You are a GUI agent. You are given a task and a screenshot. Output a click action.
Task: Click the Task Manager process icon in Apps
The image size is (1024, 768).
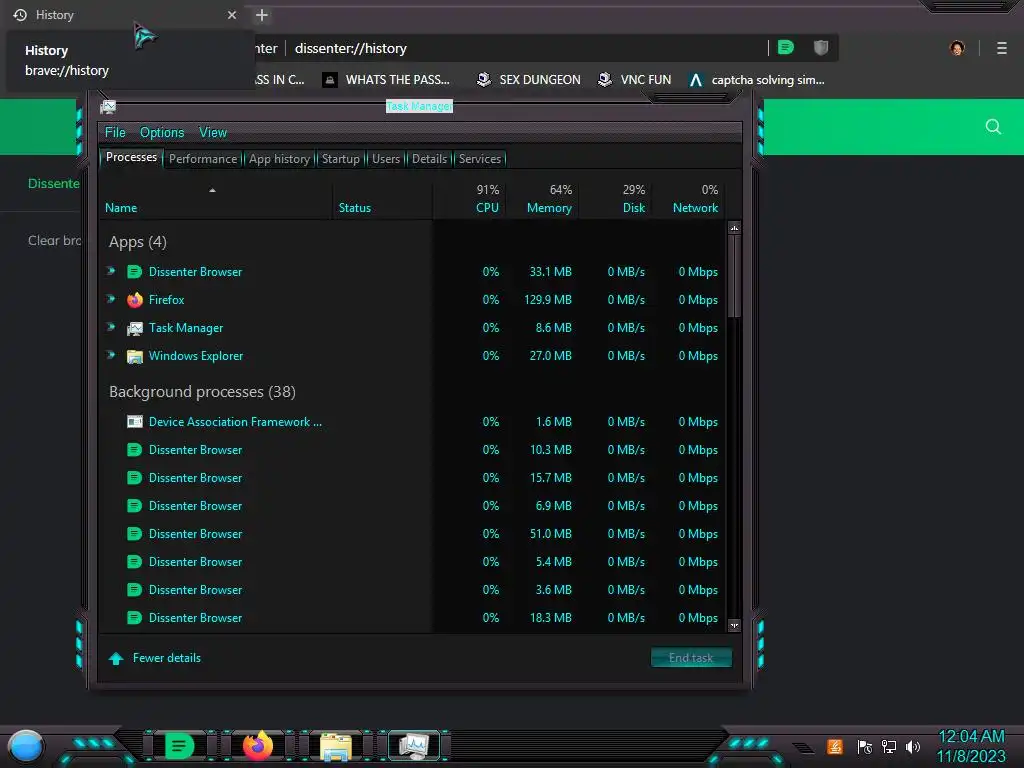point(135,328)
